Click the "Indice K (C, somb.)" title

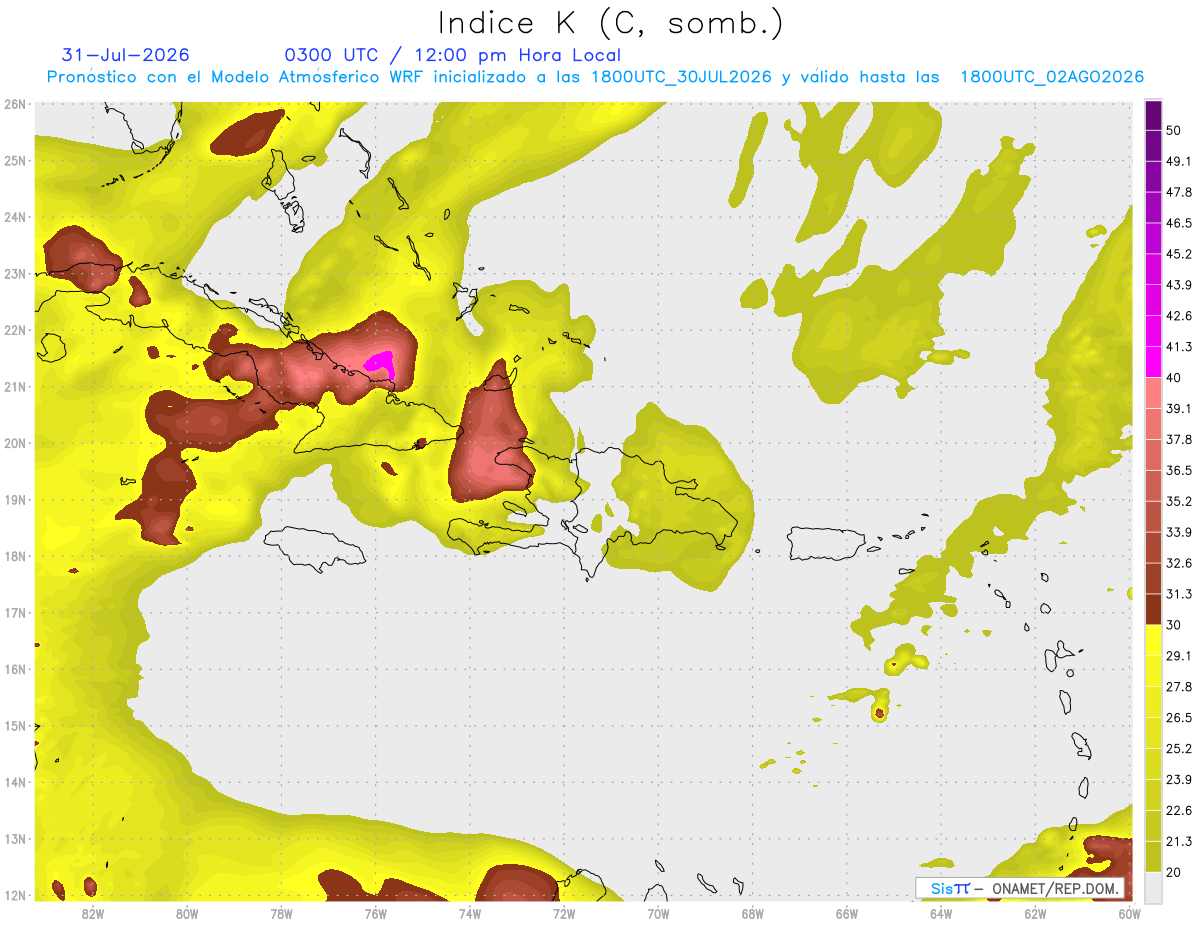[610, 22]
